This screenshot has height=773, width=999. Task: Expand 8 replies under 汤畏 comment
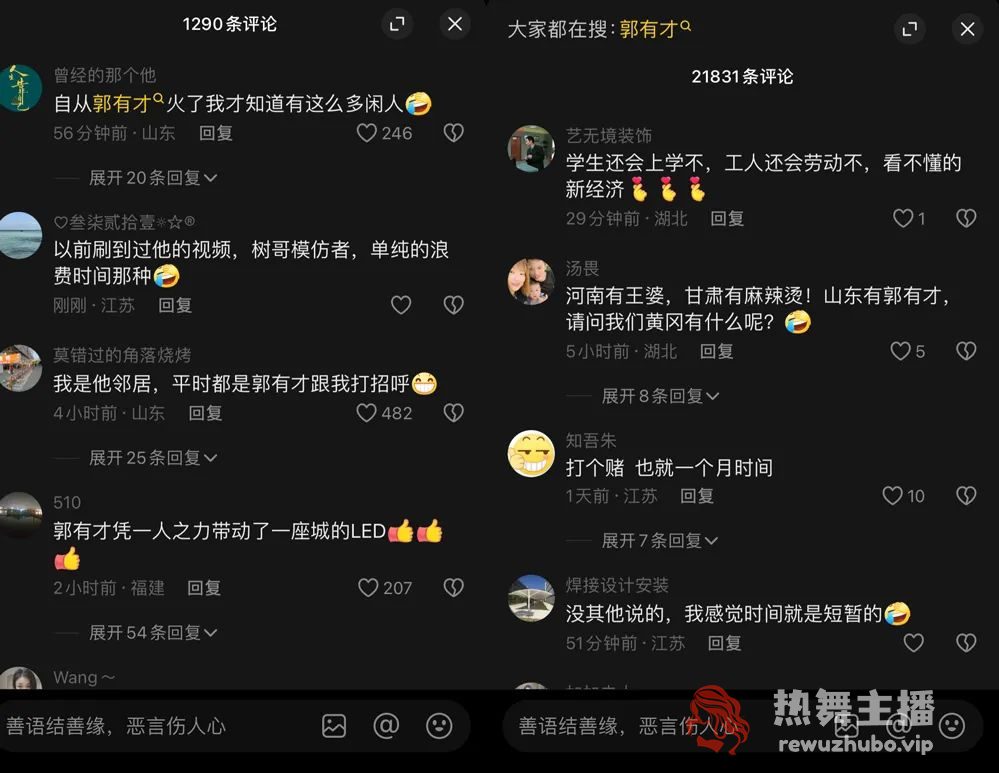pos(661,396)
